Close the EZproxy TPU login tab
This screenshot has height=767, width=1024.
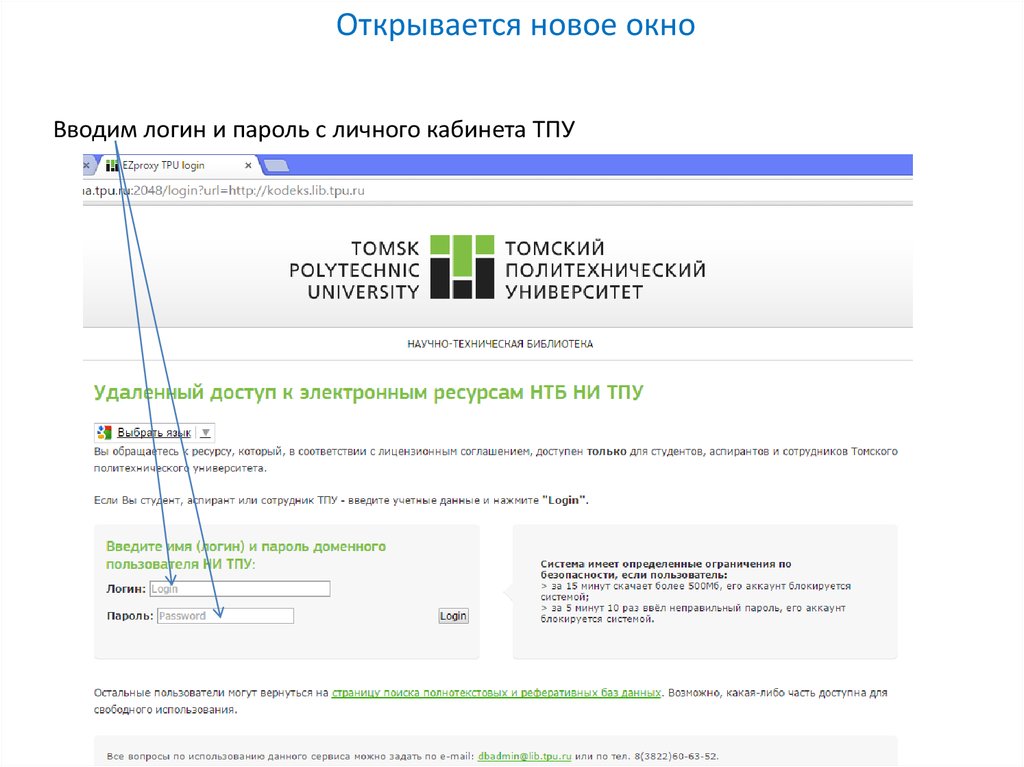[248, 166]
